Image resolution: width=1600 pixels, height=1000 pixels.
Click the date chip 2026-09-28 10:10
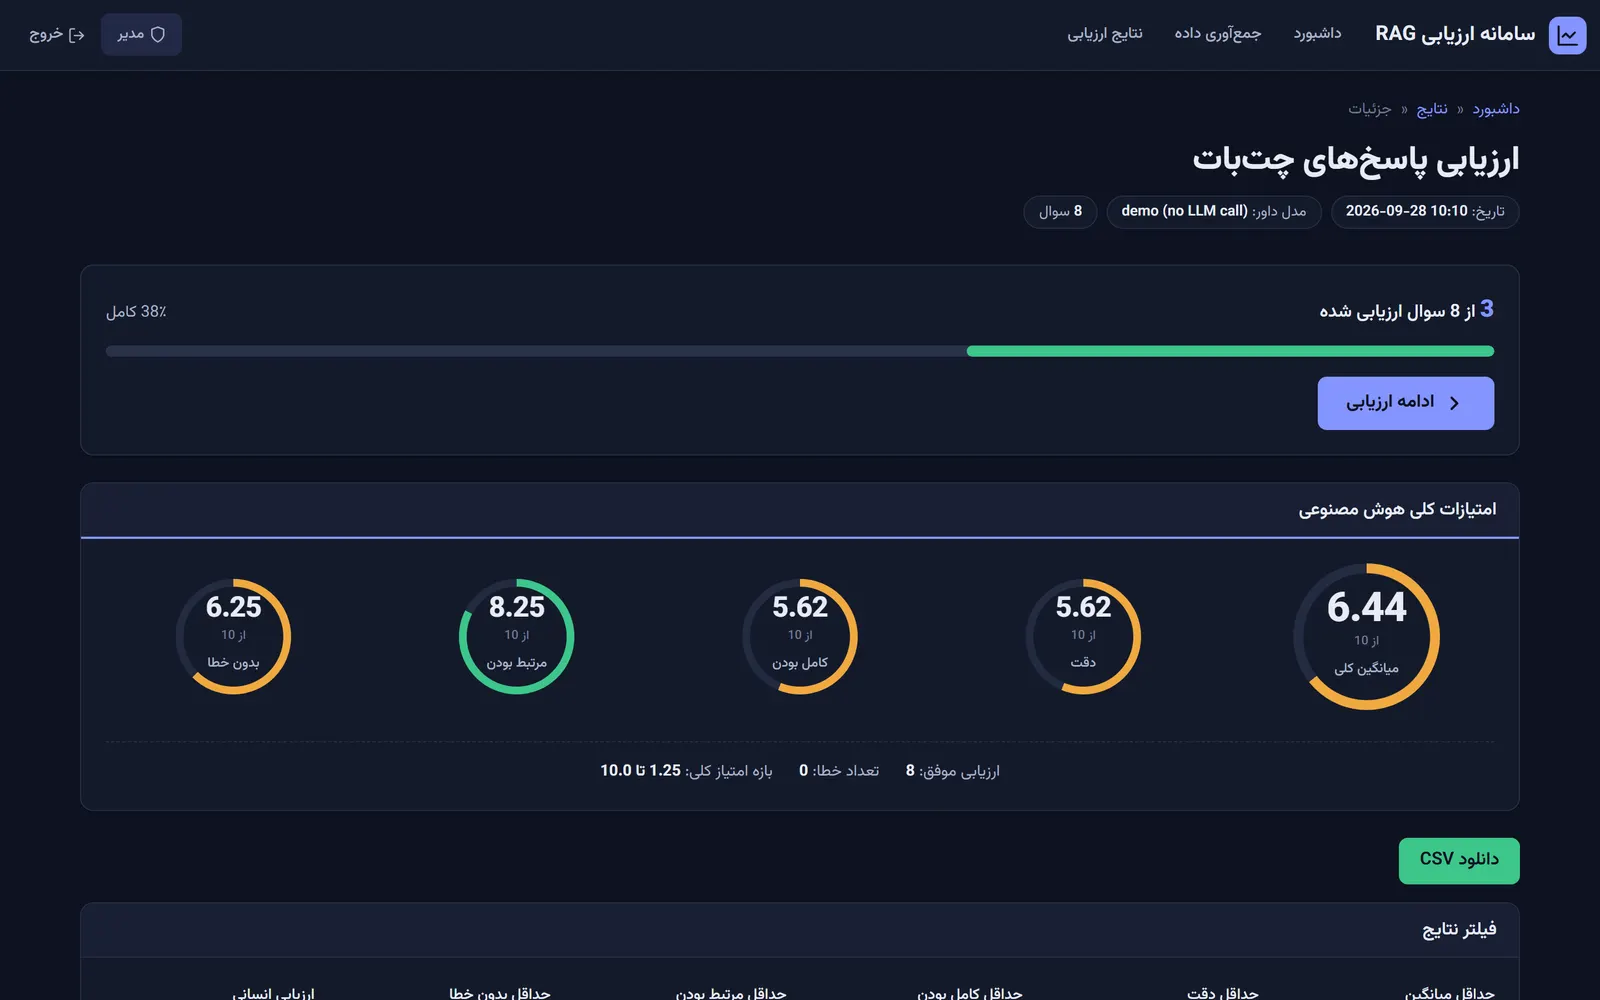(1425, 212)
